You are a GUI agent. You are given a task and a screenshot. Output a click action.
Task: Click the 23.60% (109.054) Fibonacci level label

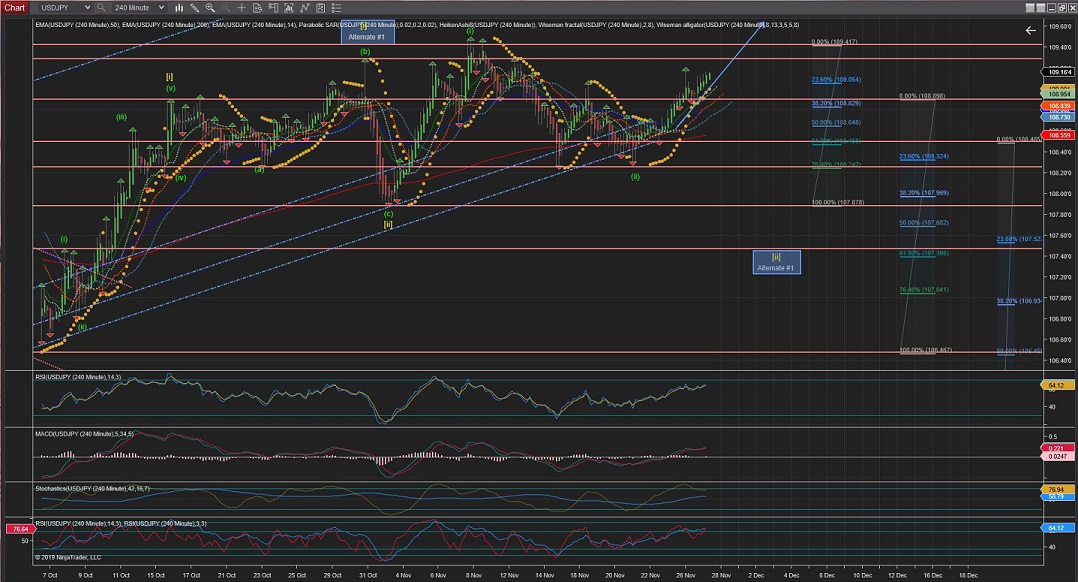click(x=836, y=79)
